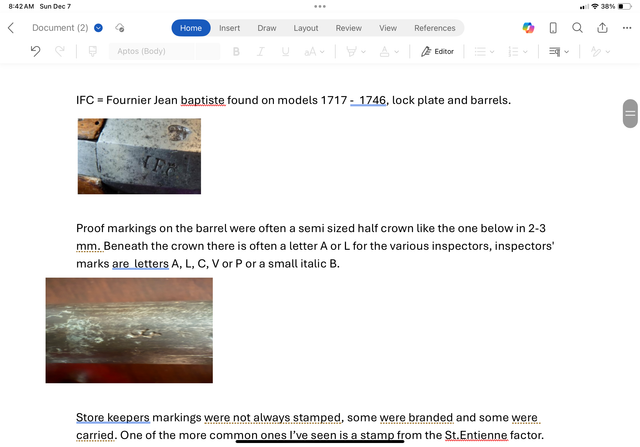Viewport: 640px width, 447px height.
Task: Tap grammar-flagged "- 1746" text
Action: point(368,100)
